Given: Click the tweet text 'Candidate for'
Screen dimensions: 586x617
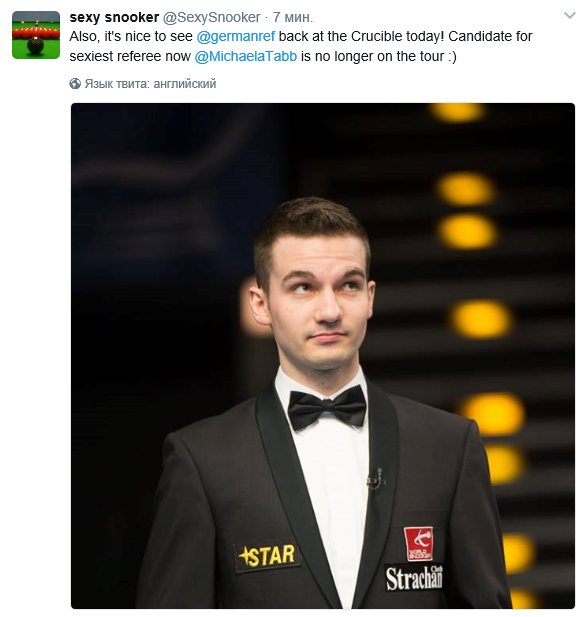Looking at the screenshot, I should click(x=490, y=36).
